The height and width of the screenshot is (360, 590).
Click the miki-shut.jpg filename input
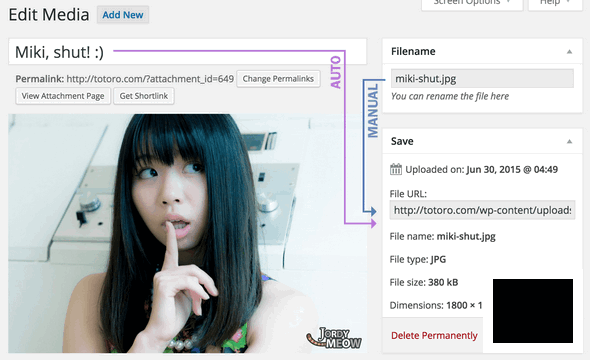pyautogui.click(x=482, y=79)
